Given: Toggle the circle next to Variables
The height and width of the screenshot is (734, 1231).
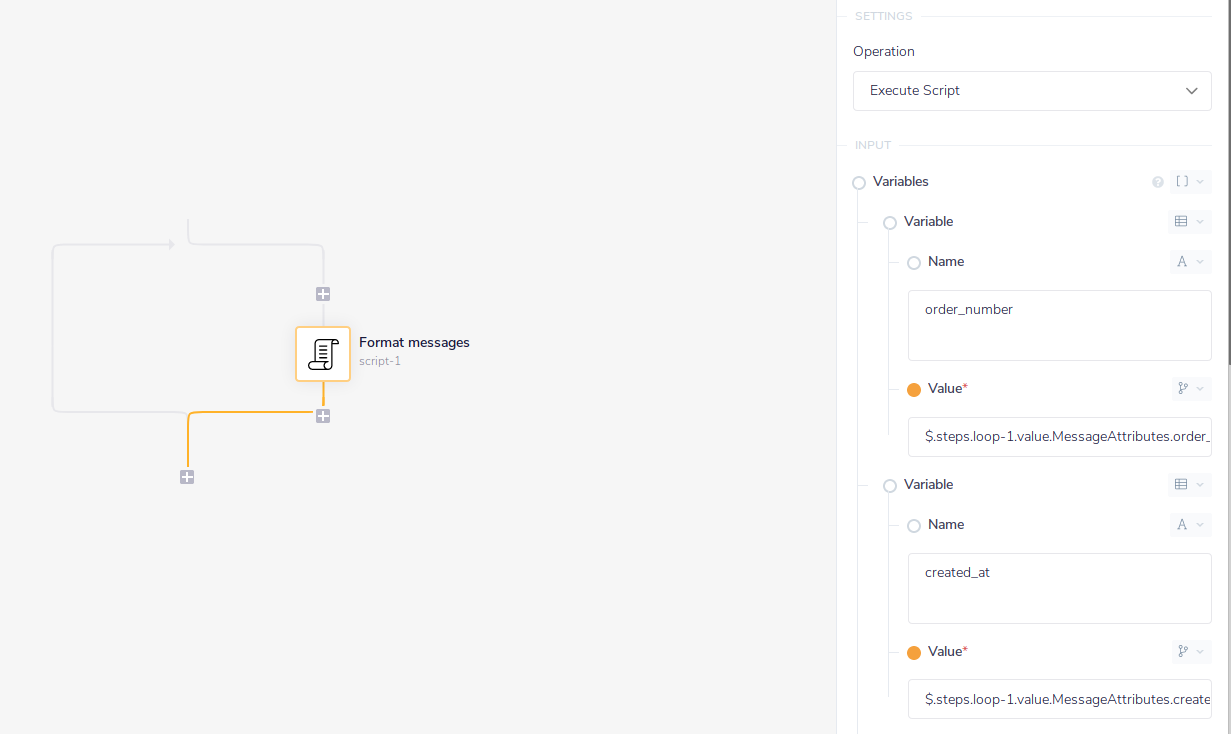Looking at the screenshot, I should [859, 183].
